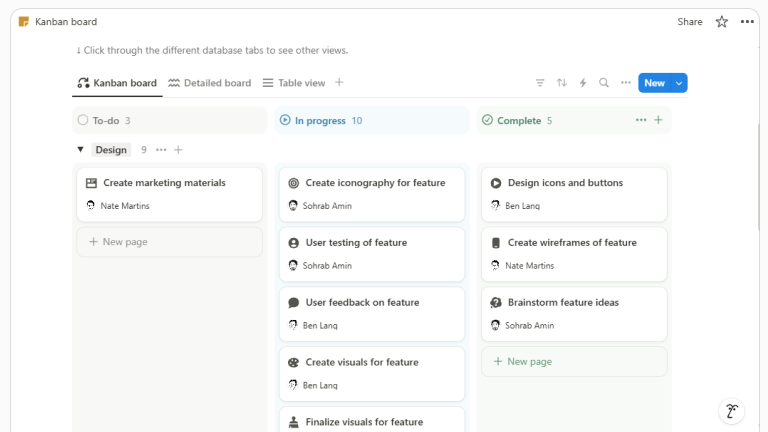
Task: Click icon of Create marketing materials card
Action: [x=91, y=183]
